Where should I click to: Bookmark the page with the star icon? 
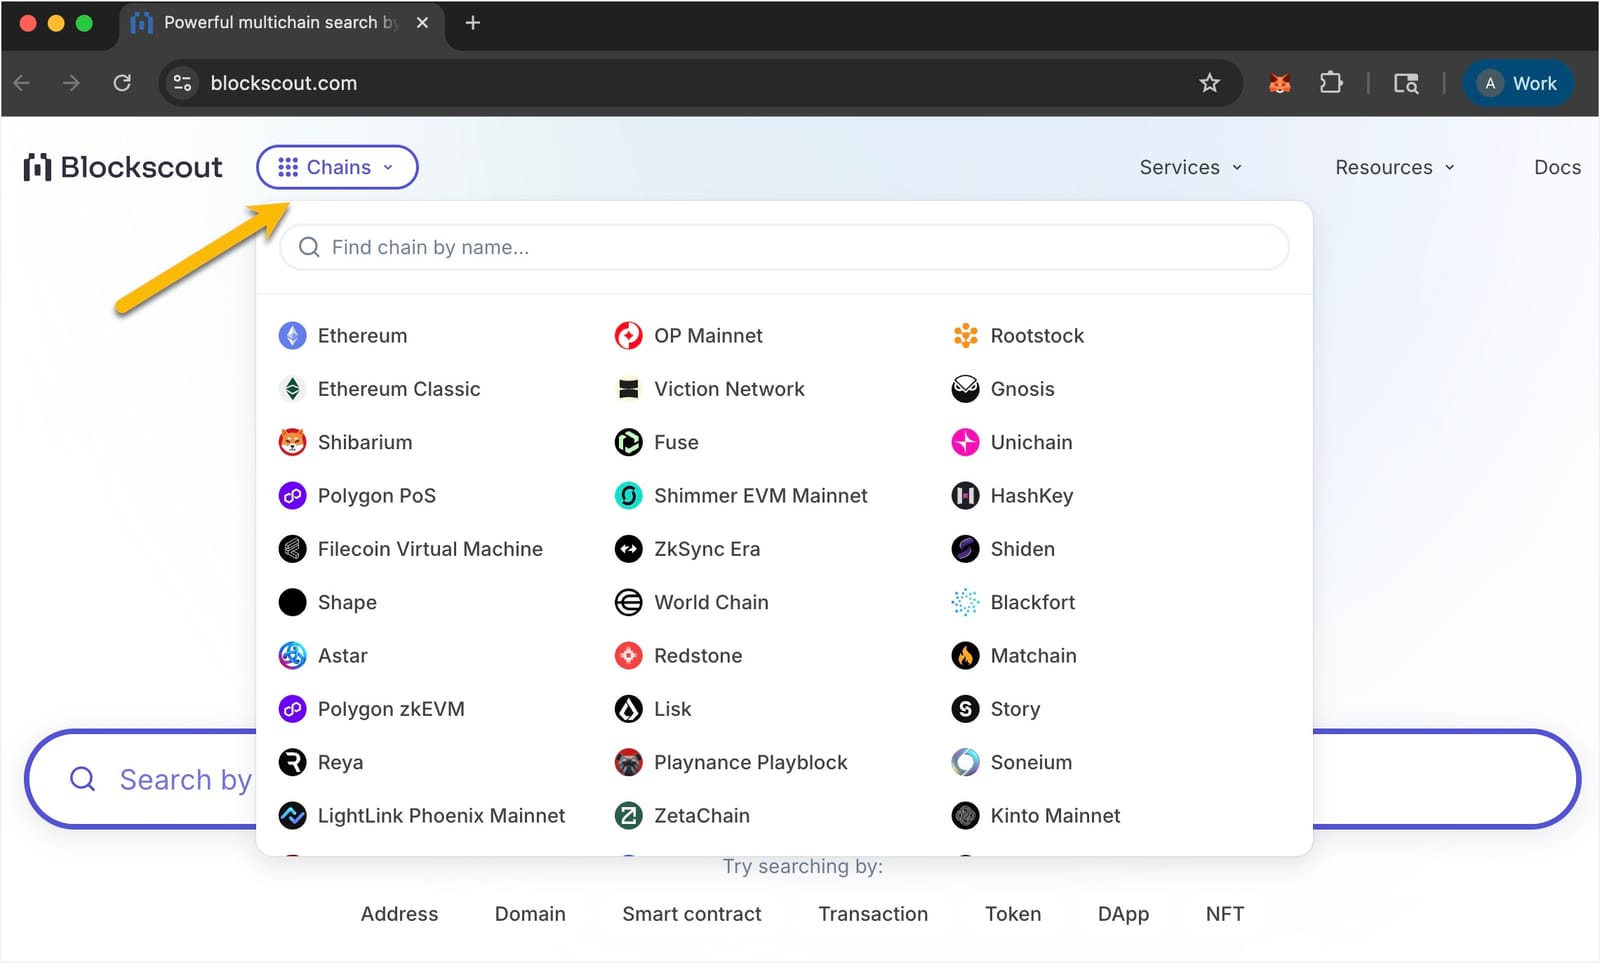(1210, 83)
